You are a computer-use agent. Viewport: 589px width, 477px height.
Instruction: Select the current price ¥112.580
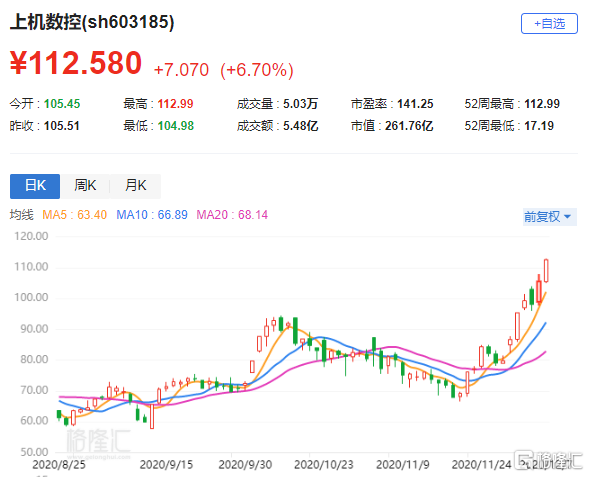coord(76,63)
